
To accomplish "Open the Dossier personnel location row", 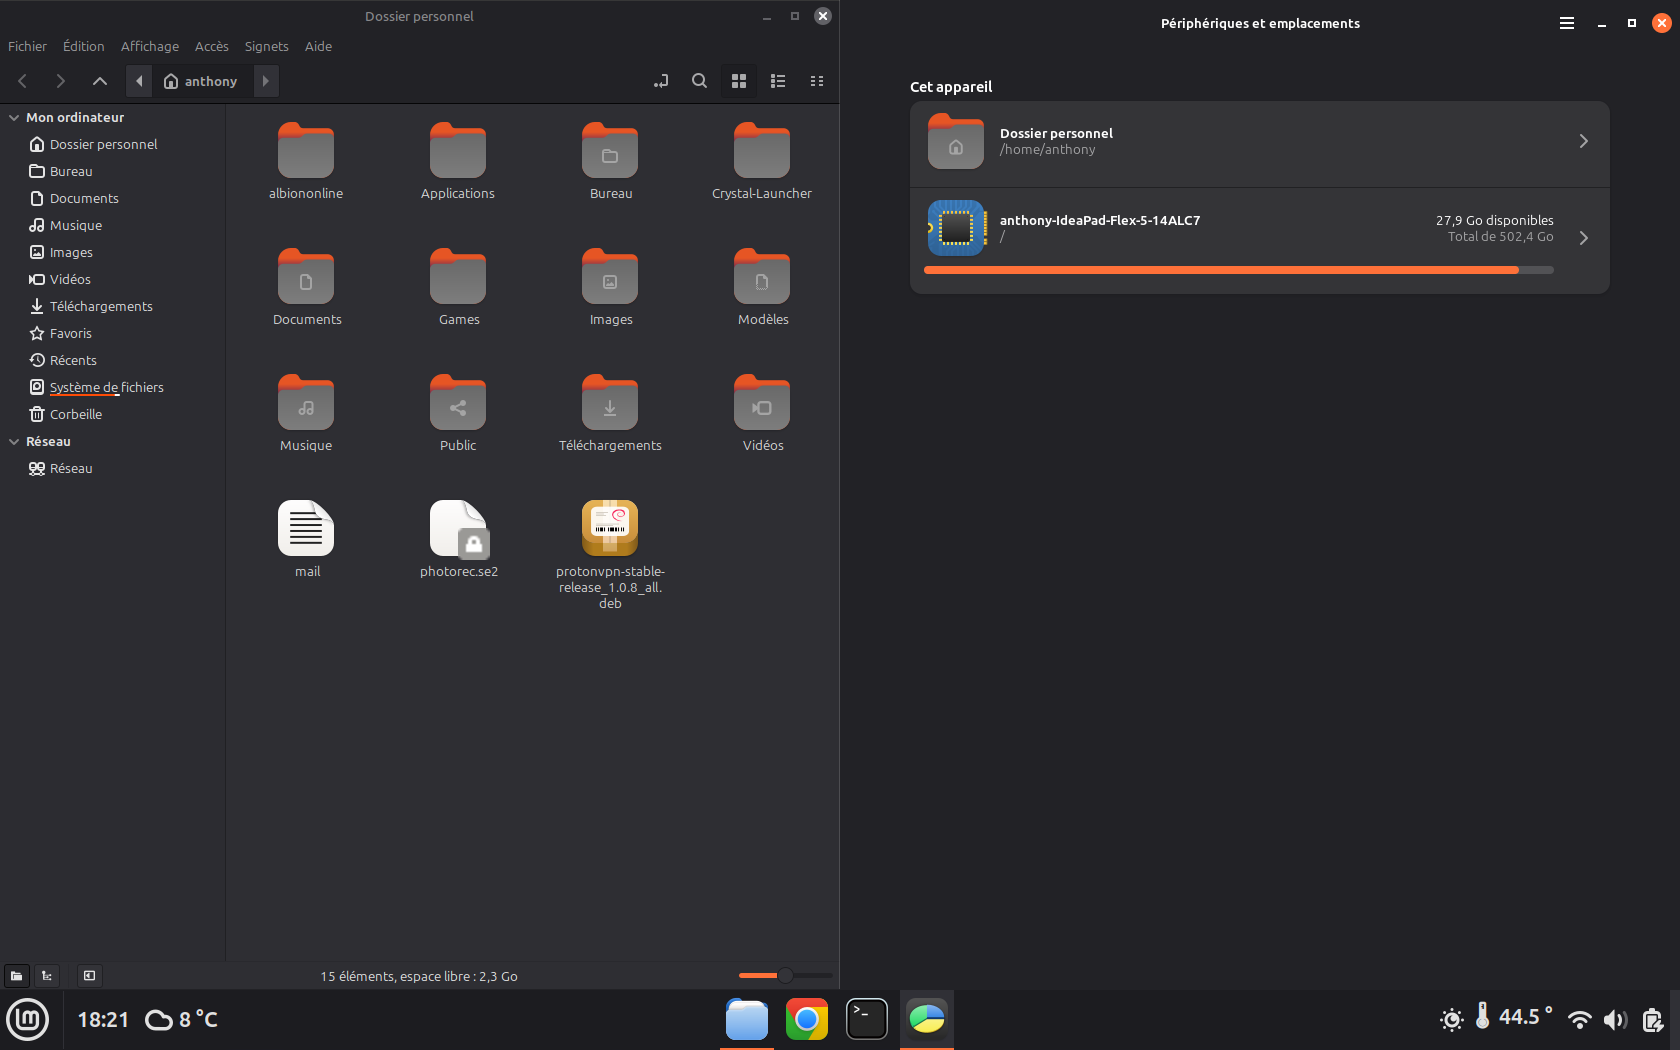I will pyautogui.click(x=1259, y=142).
